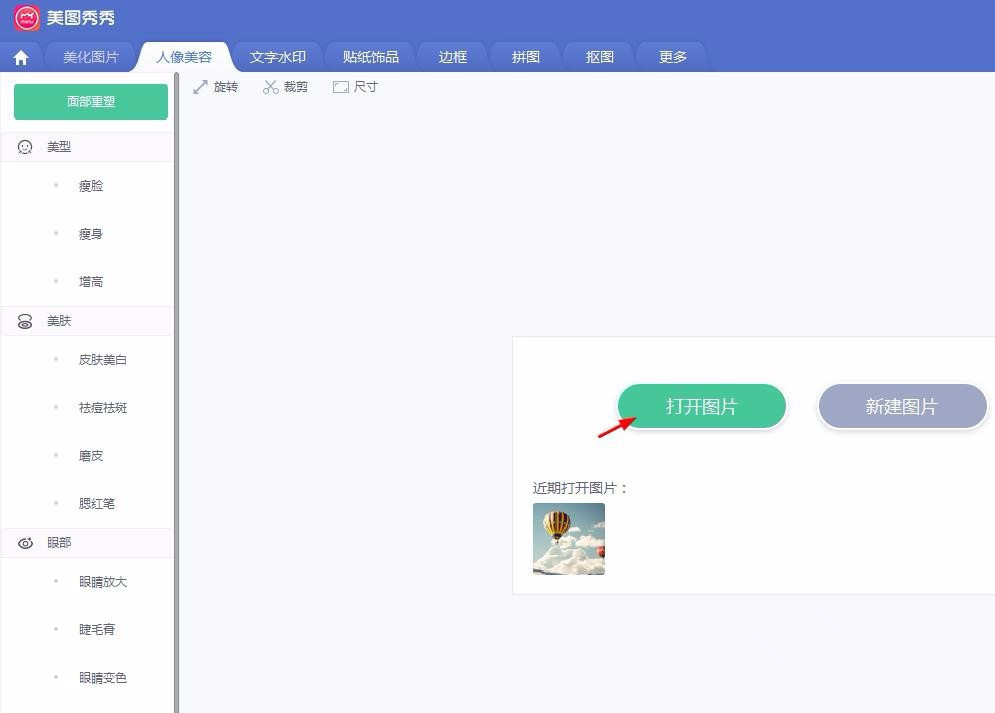Choose the 瘦身 option

[91, 234]
